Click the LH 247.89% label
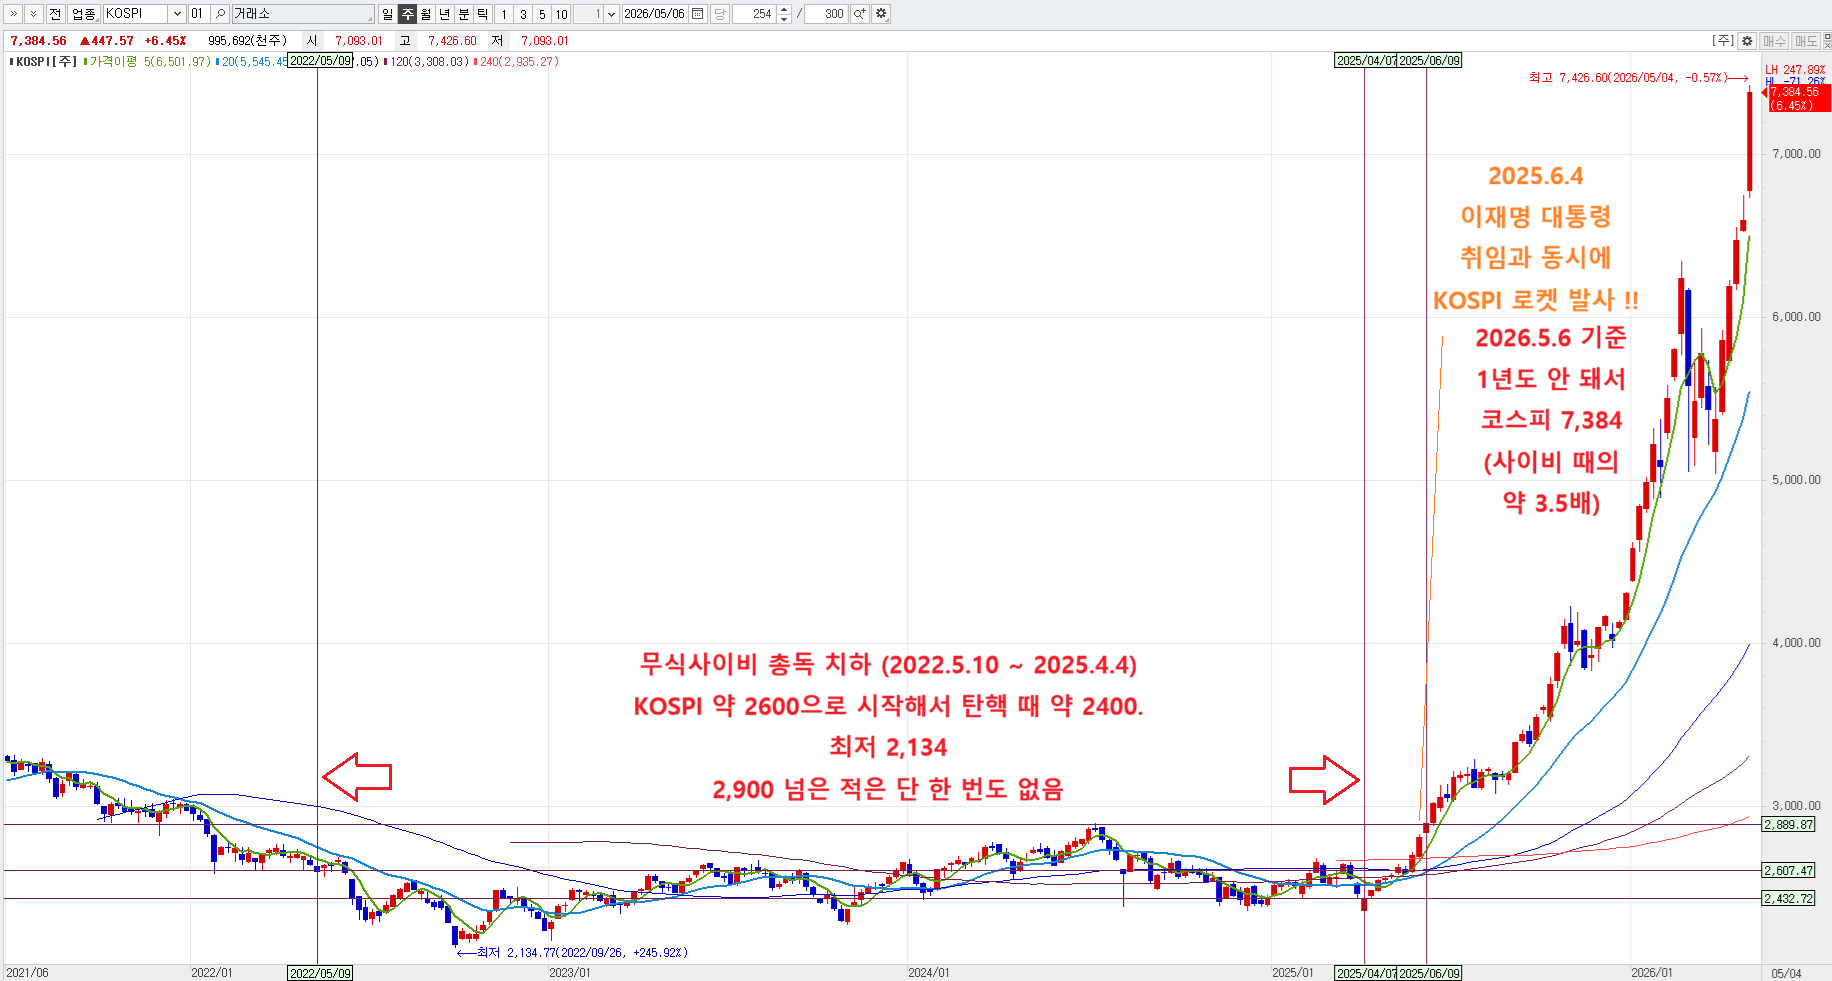The image size is (1832, 981). [x=1795, y=69]
